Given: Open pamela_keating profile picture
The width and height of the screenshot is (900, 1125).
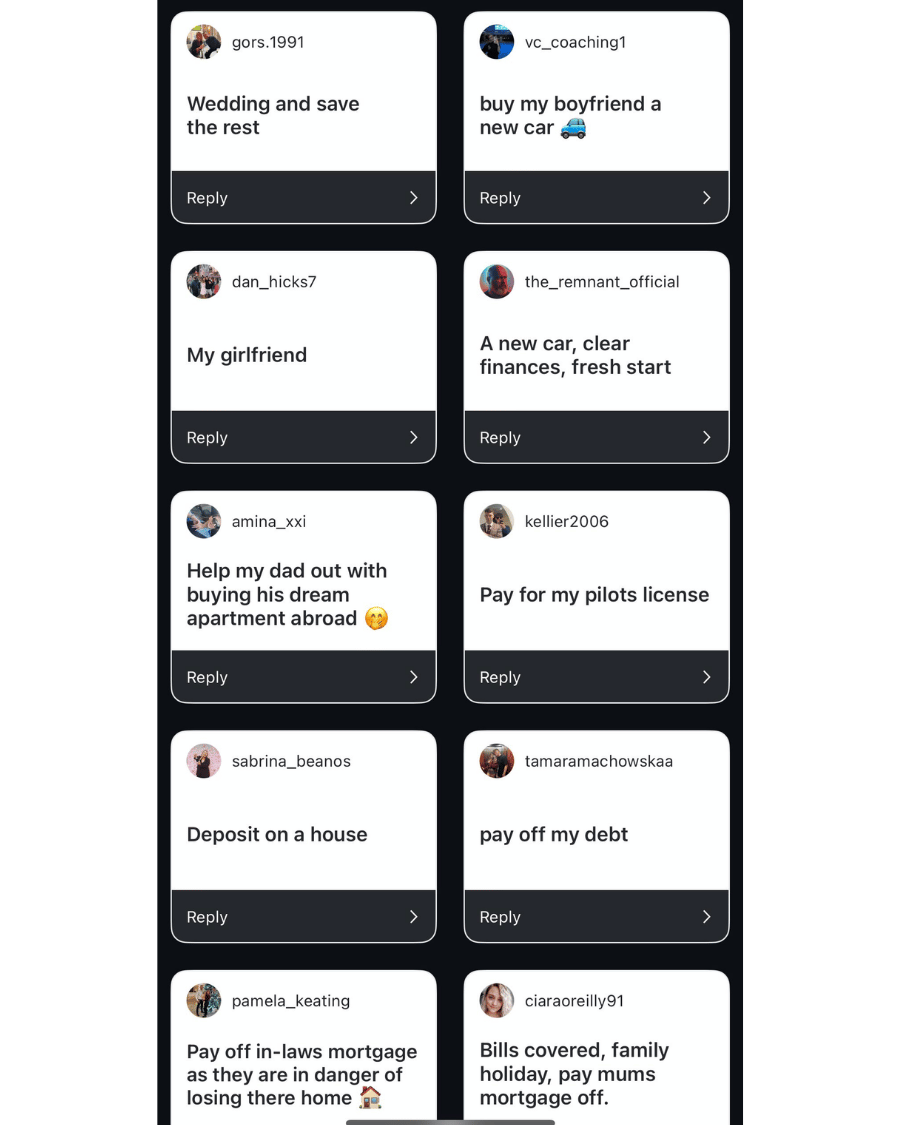Looking at the screenshot, I should pos(204,1001).
